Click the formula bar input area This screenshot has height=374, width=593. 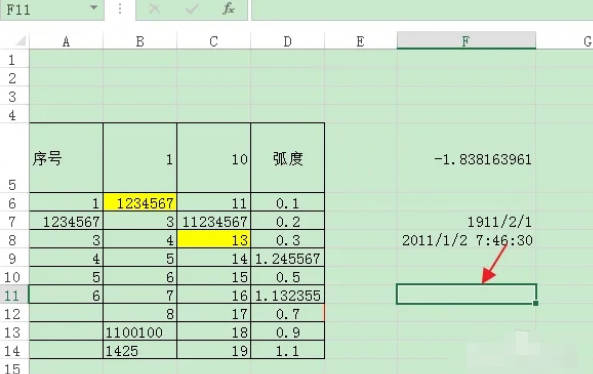click(x=422, y=9)
